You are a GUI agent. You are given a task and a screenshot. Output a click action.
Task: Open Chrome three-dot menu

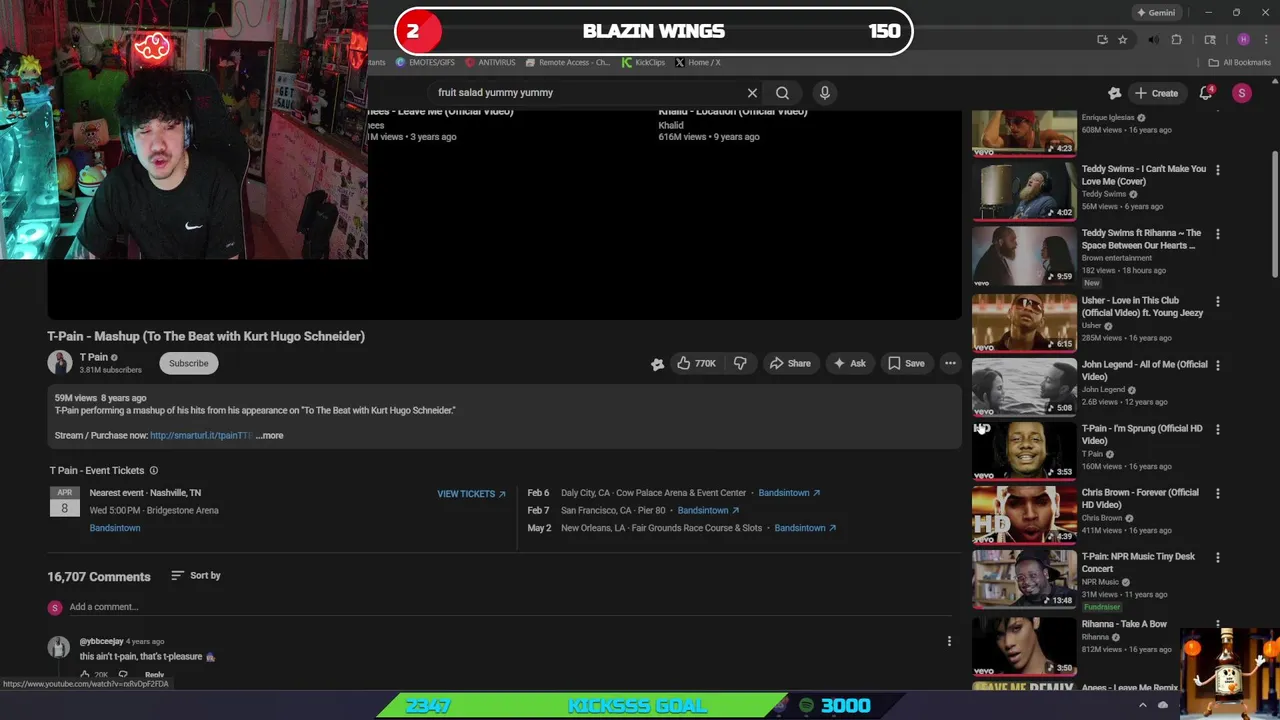click(x=1265, y=40)
